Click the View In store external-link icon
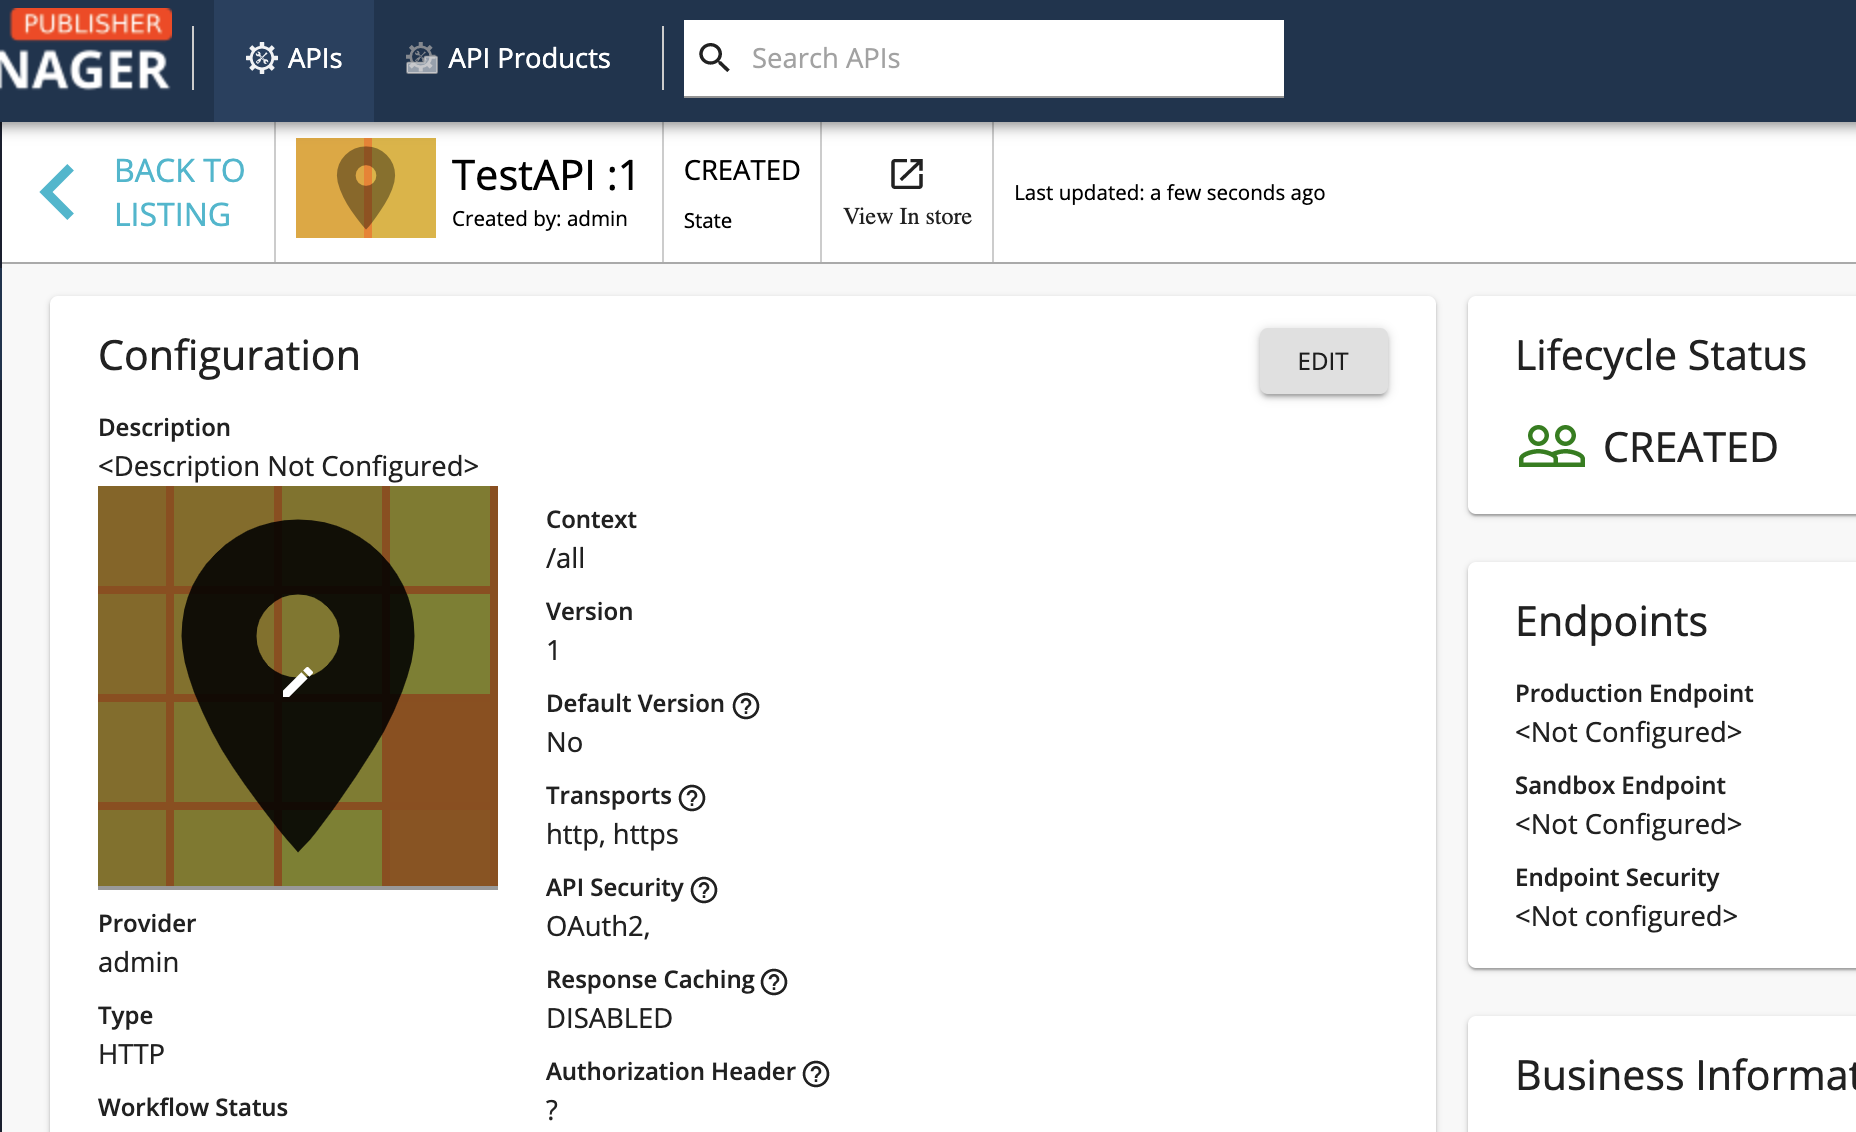 pos(907,174)
